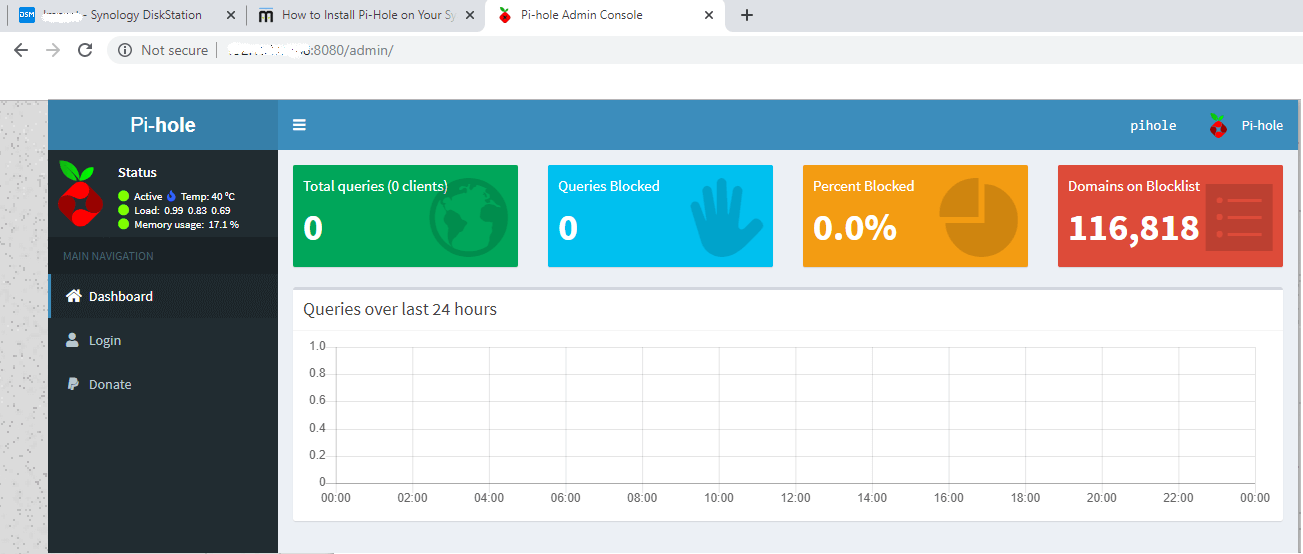Click the Pi-hole logo in Status panel
The height and width of the screenshot is (554, 1303).
(81, 192)
